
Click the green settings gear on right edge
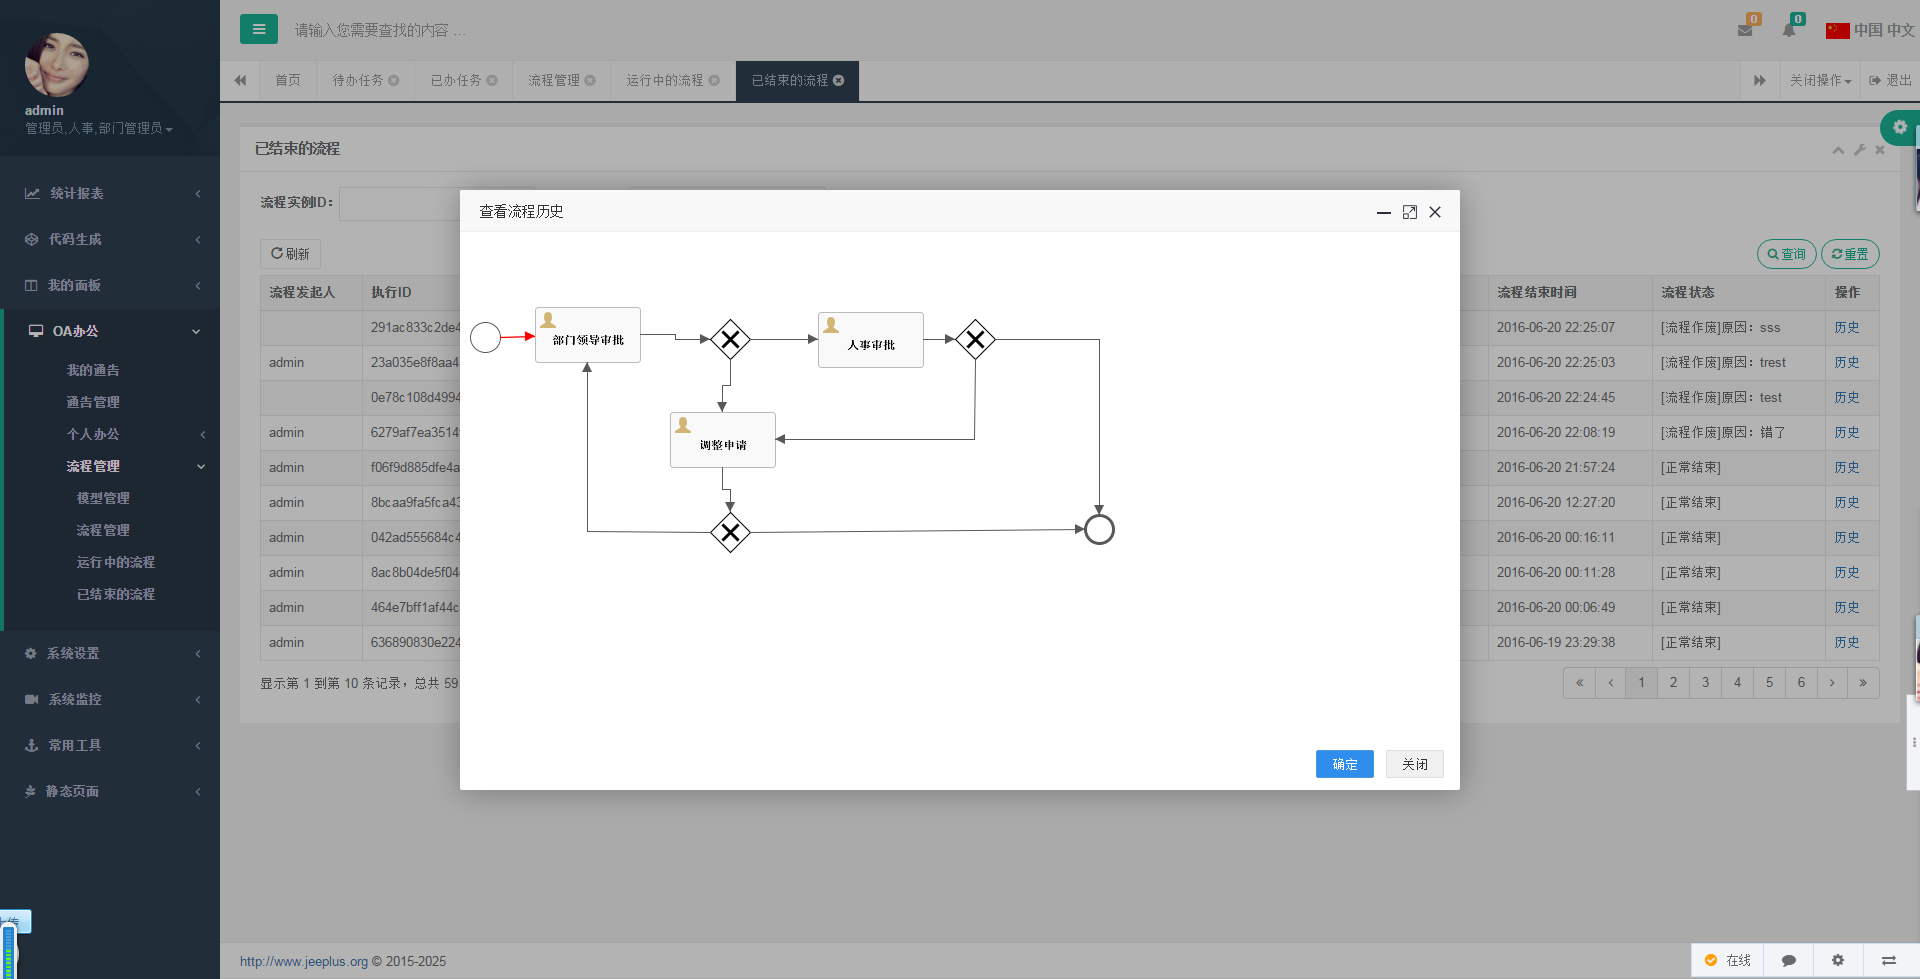click(1900, 127)
